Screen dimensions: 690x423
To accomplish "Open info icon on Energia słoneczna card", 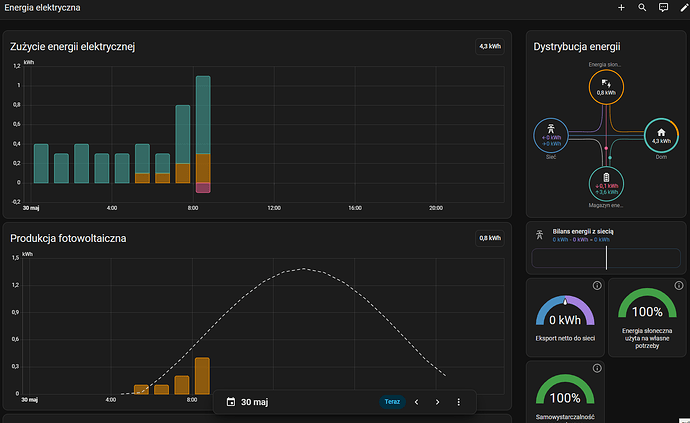I will 679,286.
